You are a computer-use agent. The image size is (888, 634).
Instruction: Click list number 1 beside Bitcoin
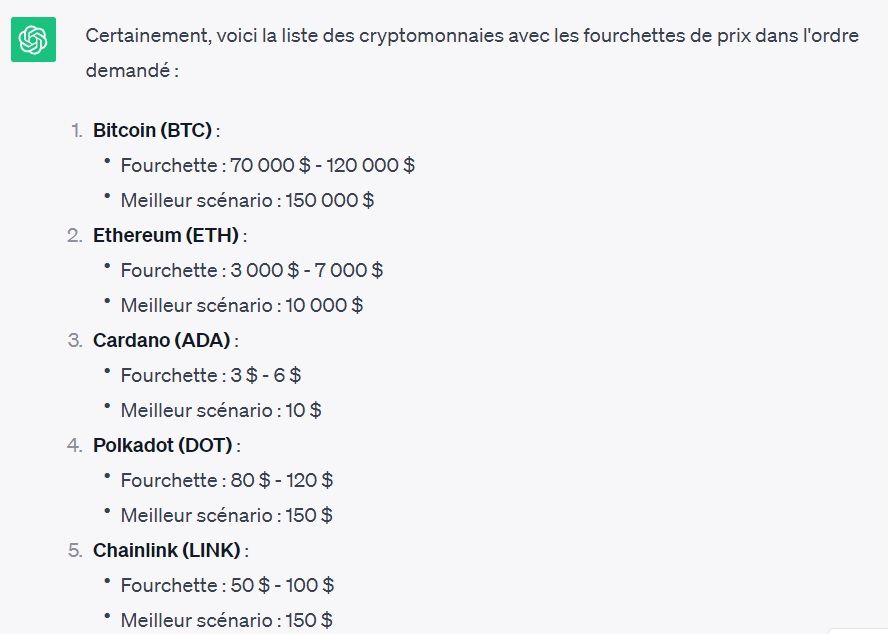(x=77, y=131)
